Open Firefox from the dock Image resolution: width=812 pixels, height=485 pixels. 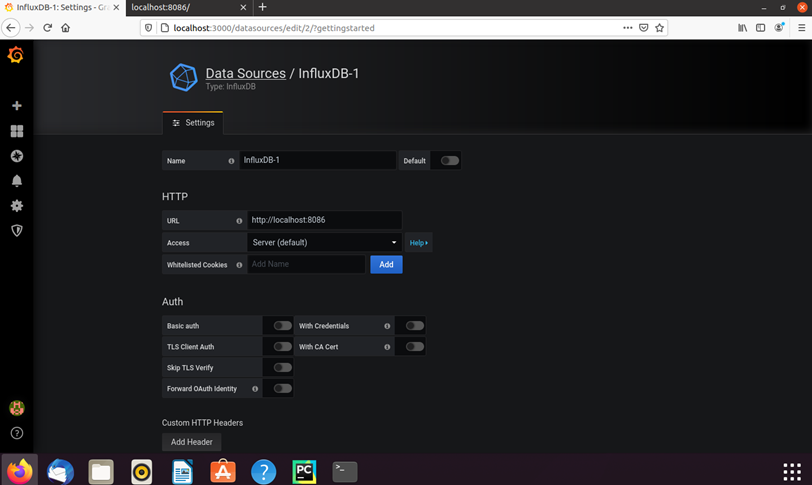(x=20, y=471)
